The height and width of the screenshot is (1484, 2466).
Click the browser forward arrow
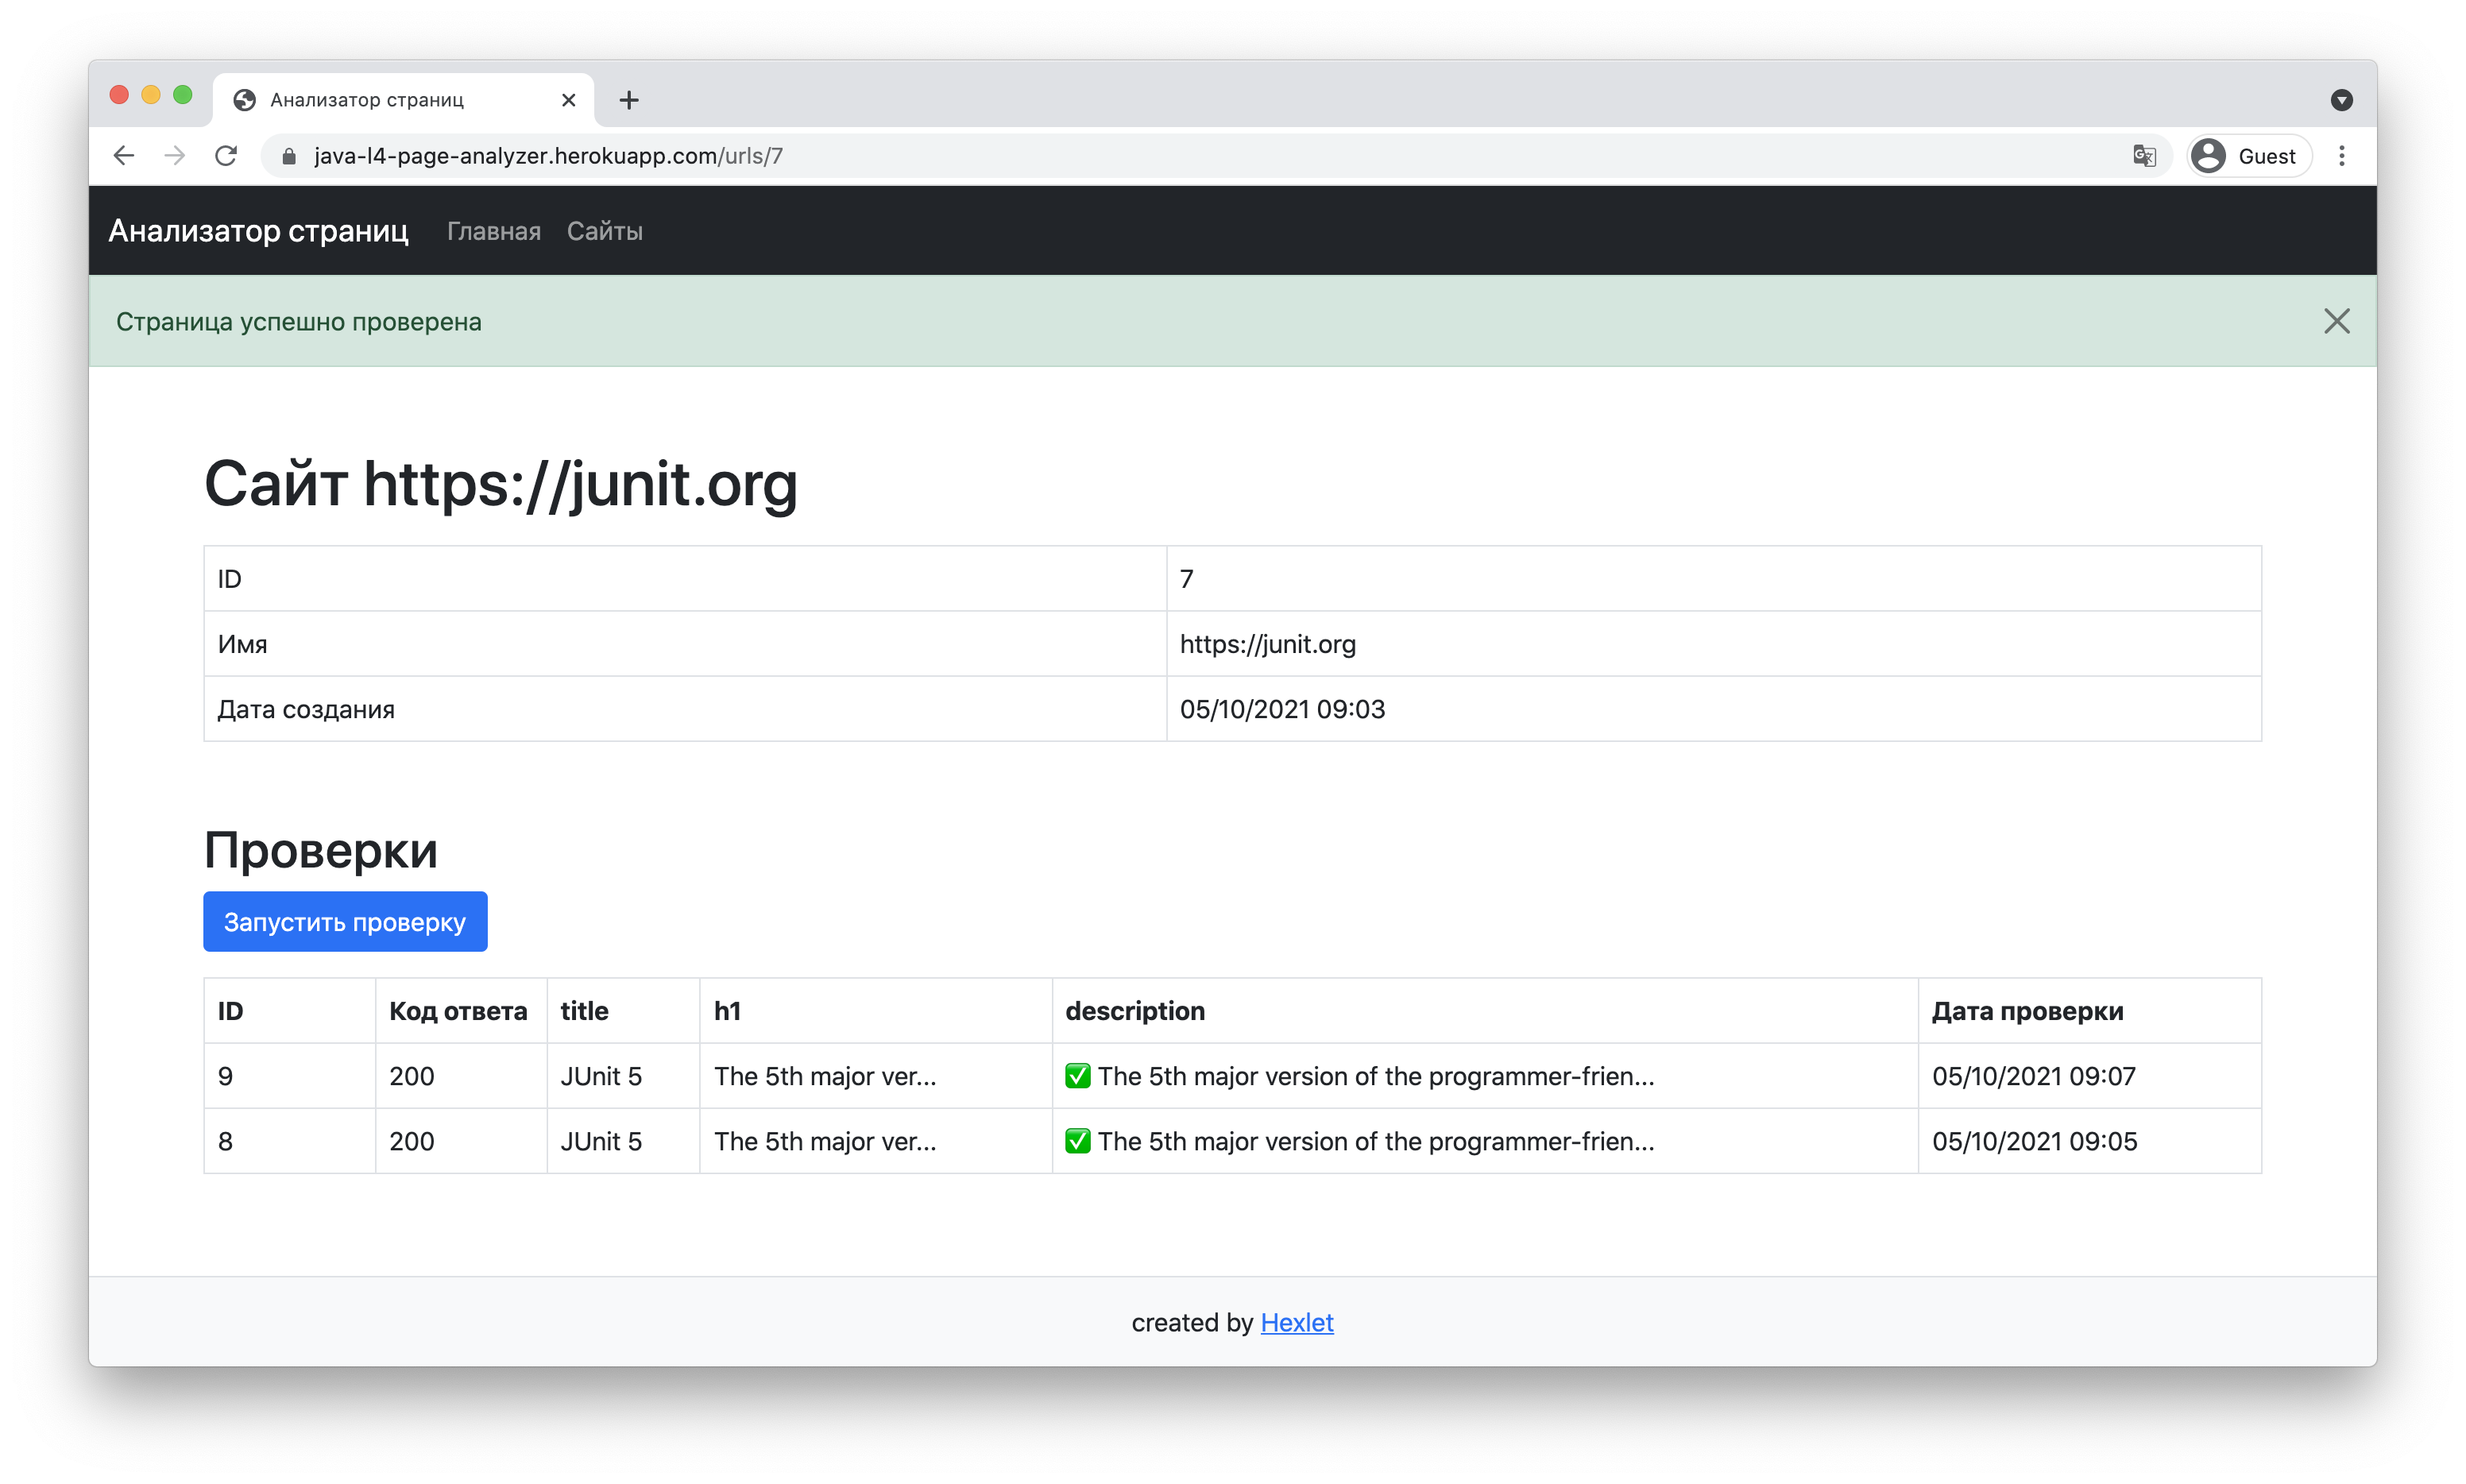(x=175, y=156)
